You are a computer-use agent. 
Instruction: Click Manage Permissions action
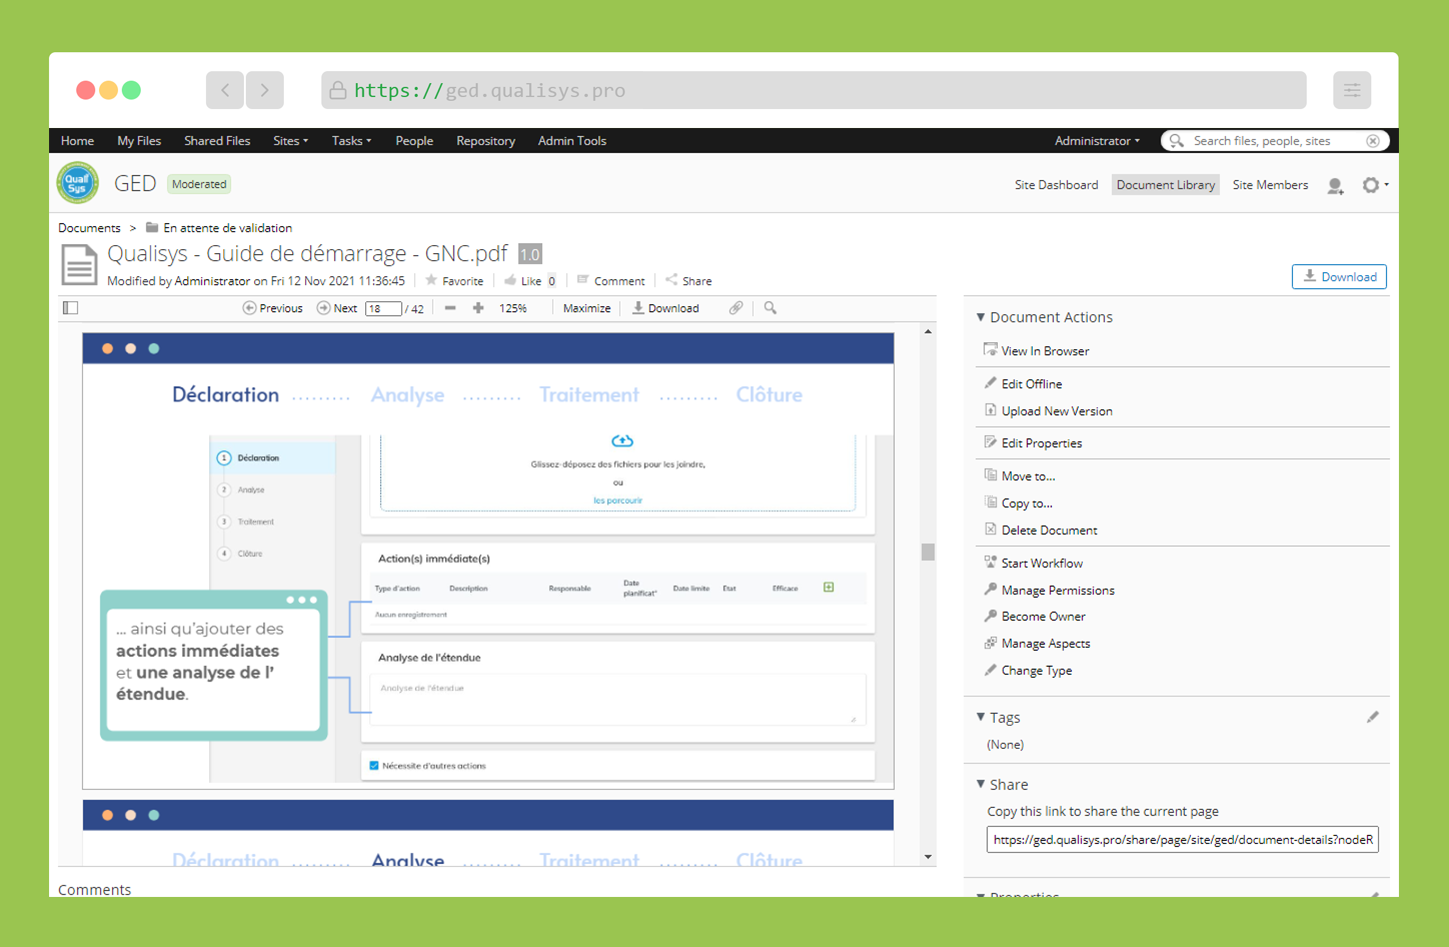pyautogui.click(x=1049, y=590)
